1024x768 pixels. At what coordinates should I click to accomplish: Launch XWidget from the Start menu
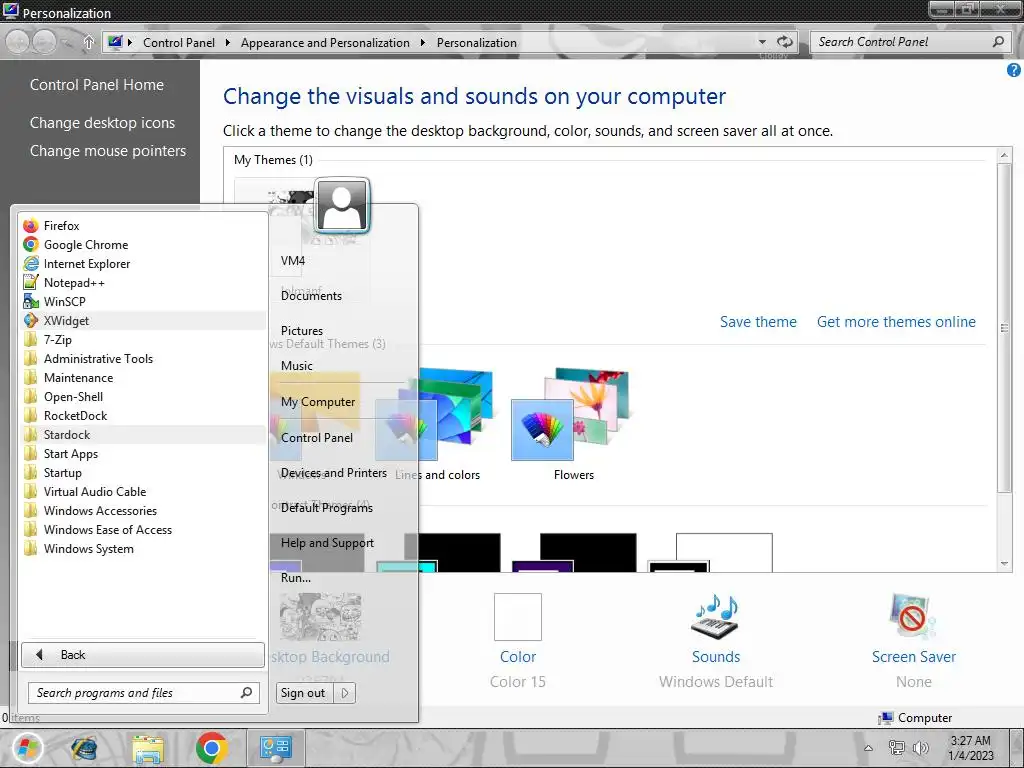(143, 321)
